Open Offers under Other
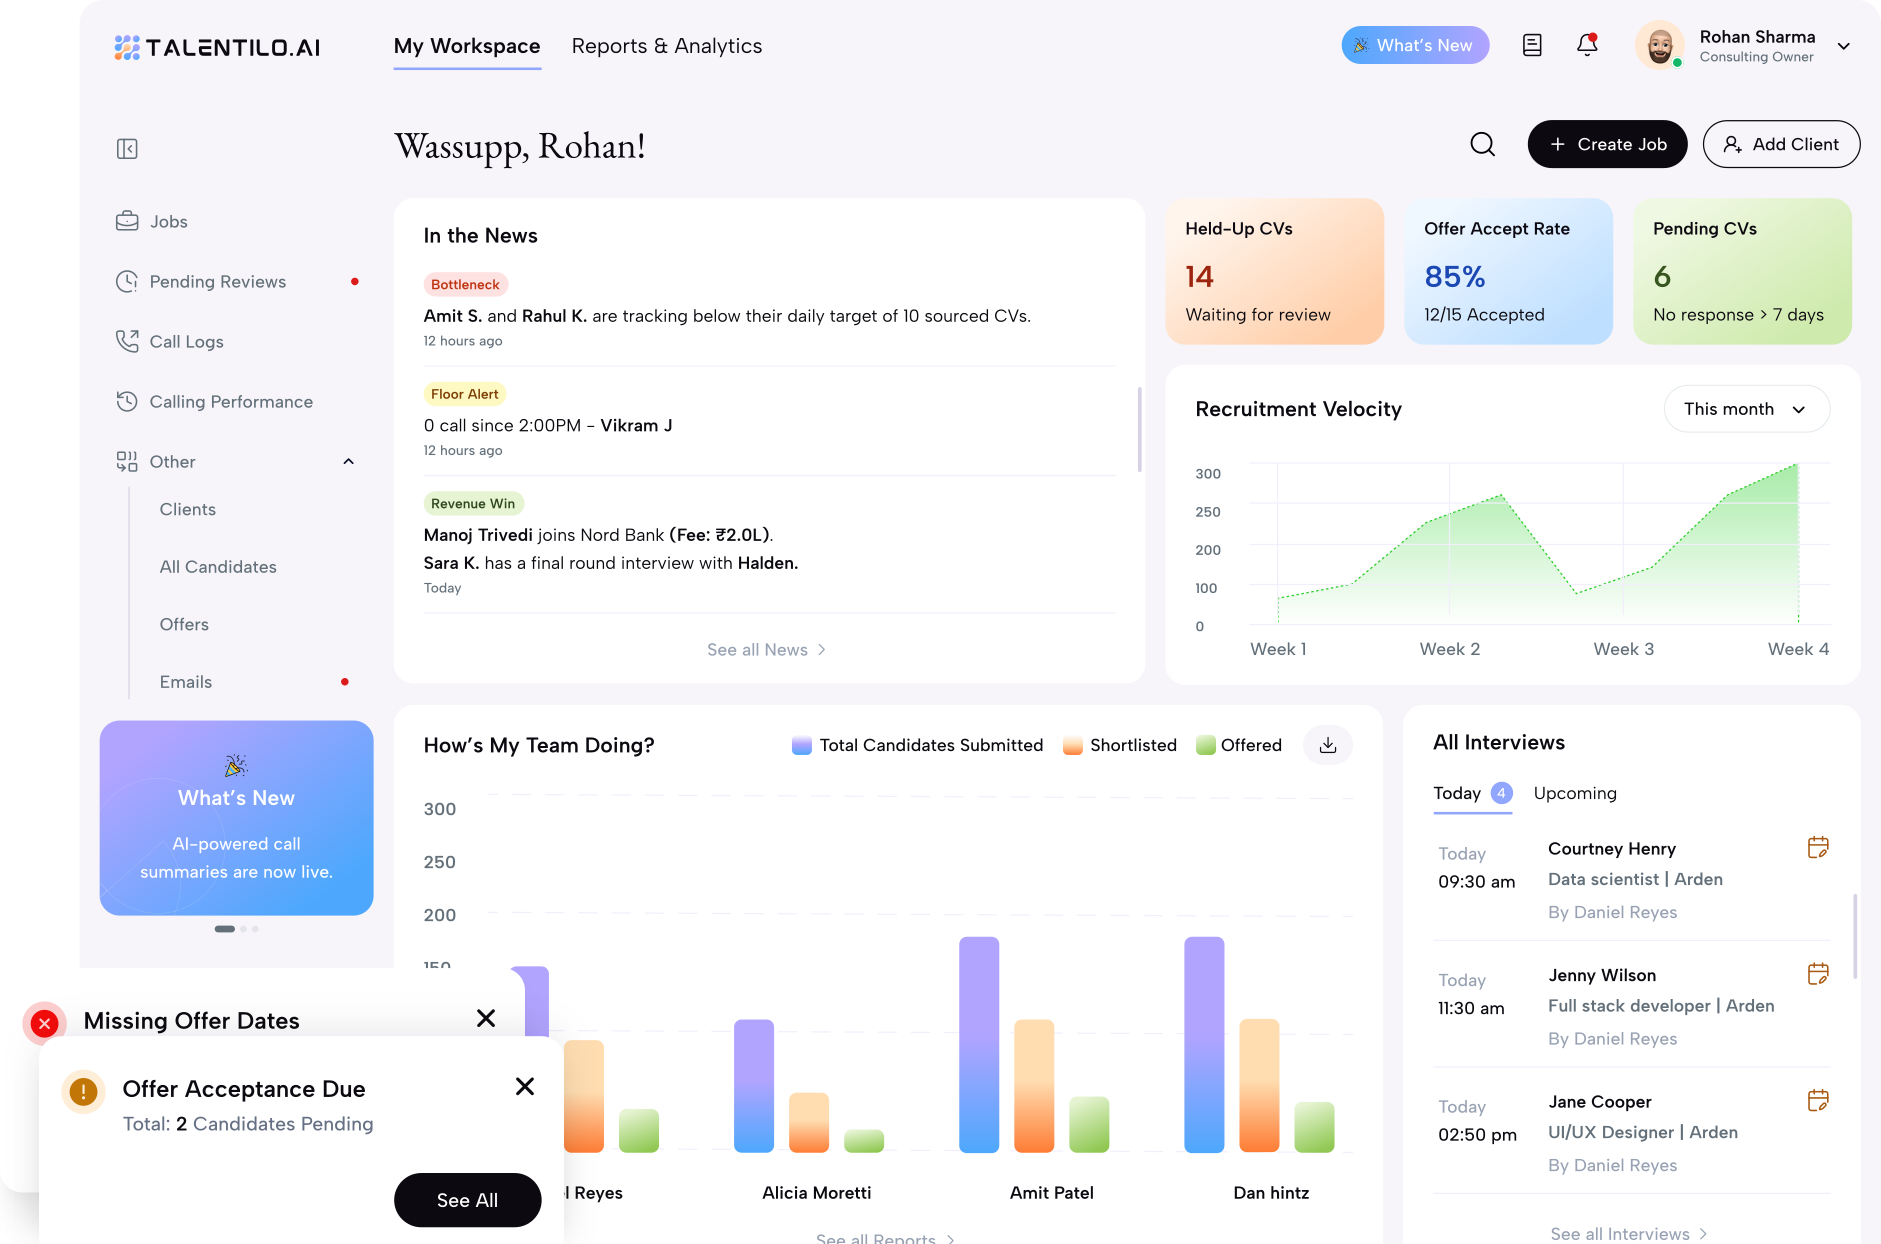 (x=184, y=624)
